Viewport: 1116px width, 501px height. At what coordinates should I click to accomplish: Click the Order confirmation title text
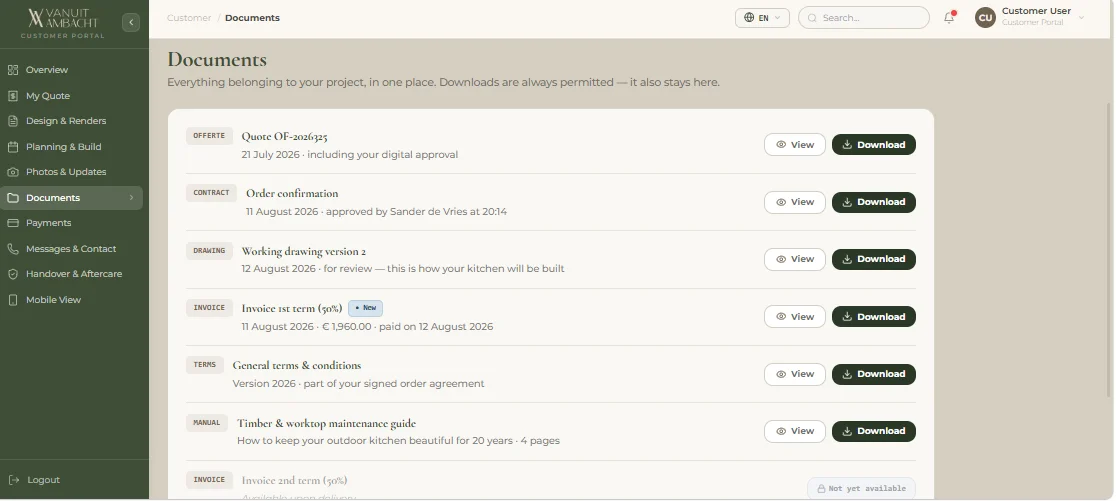pyautogui.click(x=292, y=194)
